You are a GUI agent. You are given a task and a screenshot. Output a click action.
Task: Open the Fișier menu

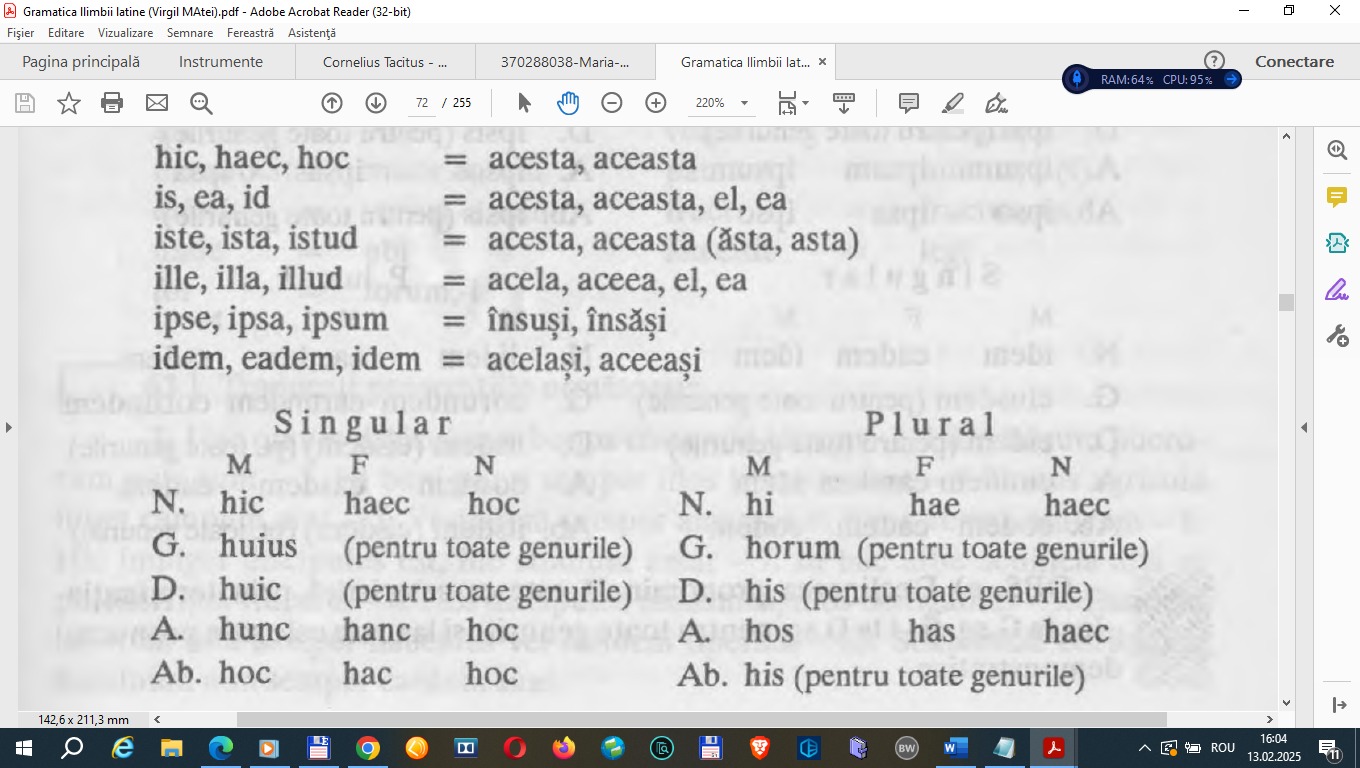21,33
